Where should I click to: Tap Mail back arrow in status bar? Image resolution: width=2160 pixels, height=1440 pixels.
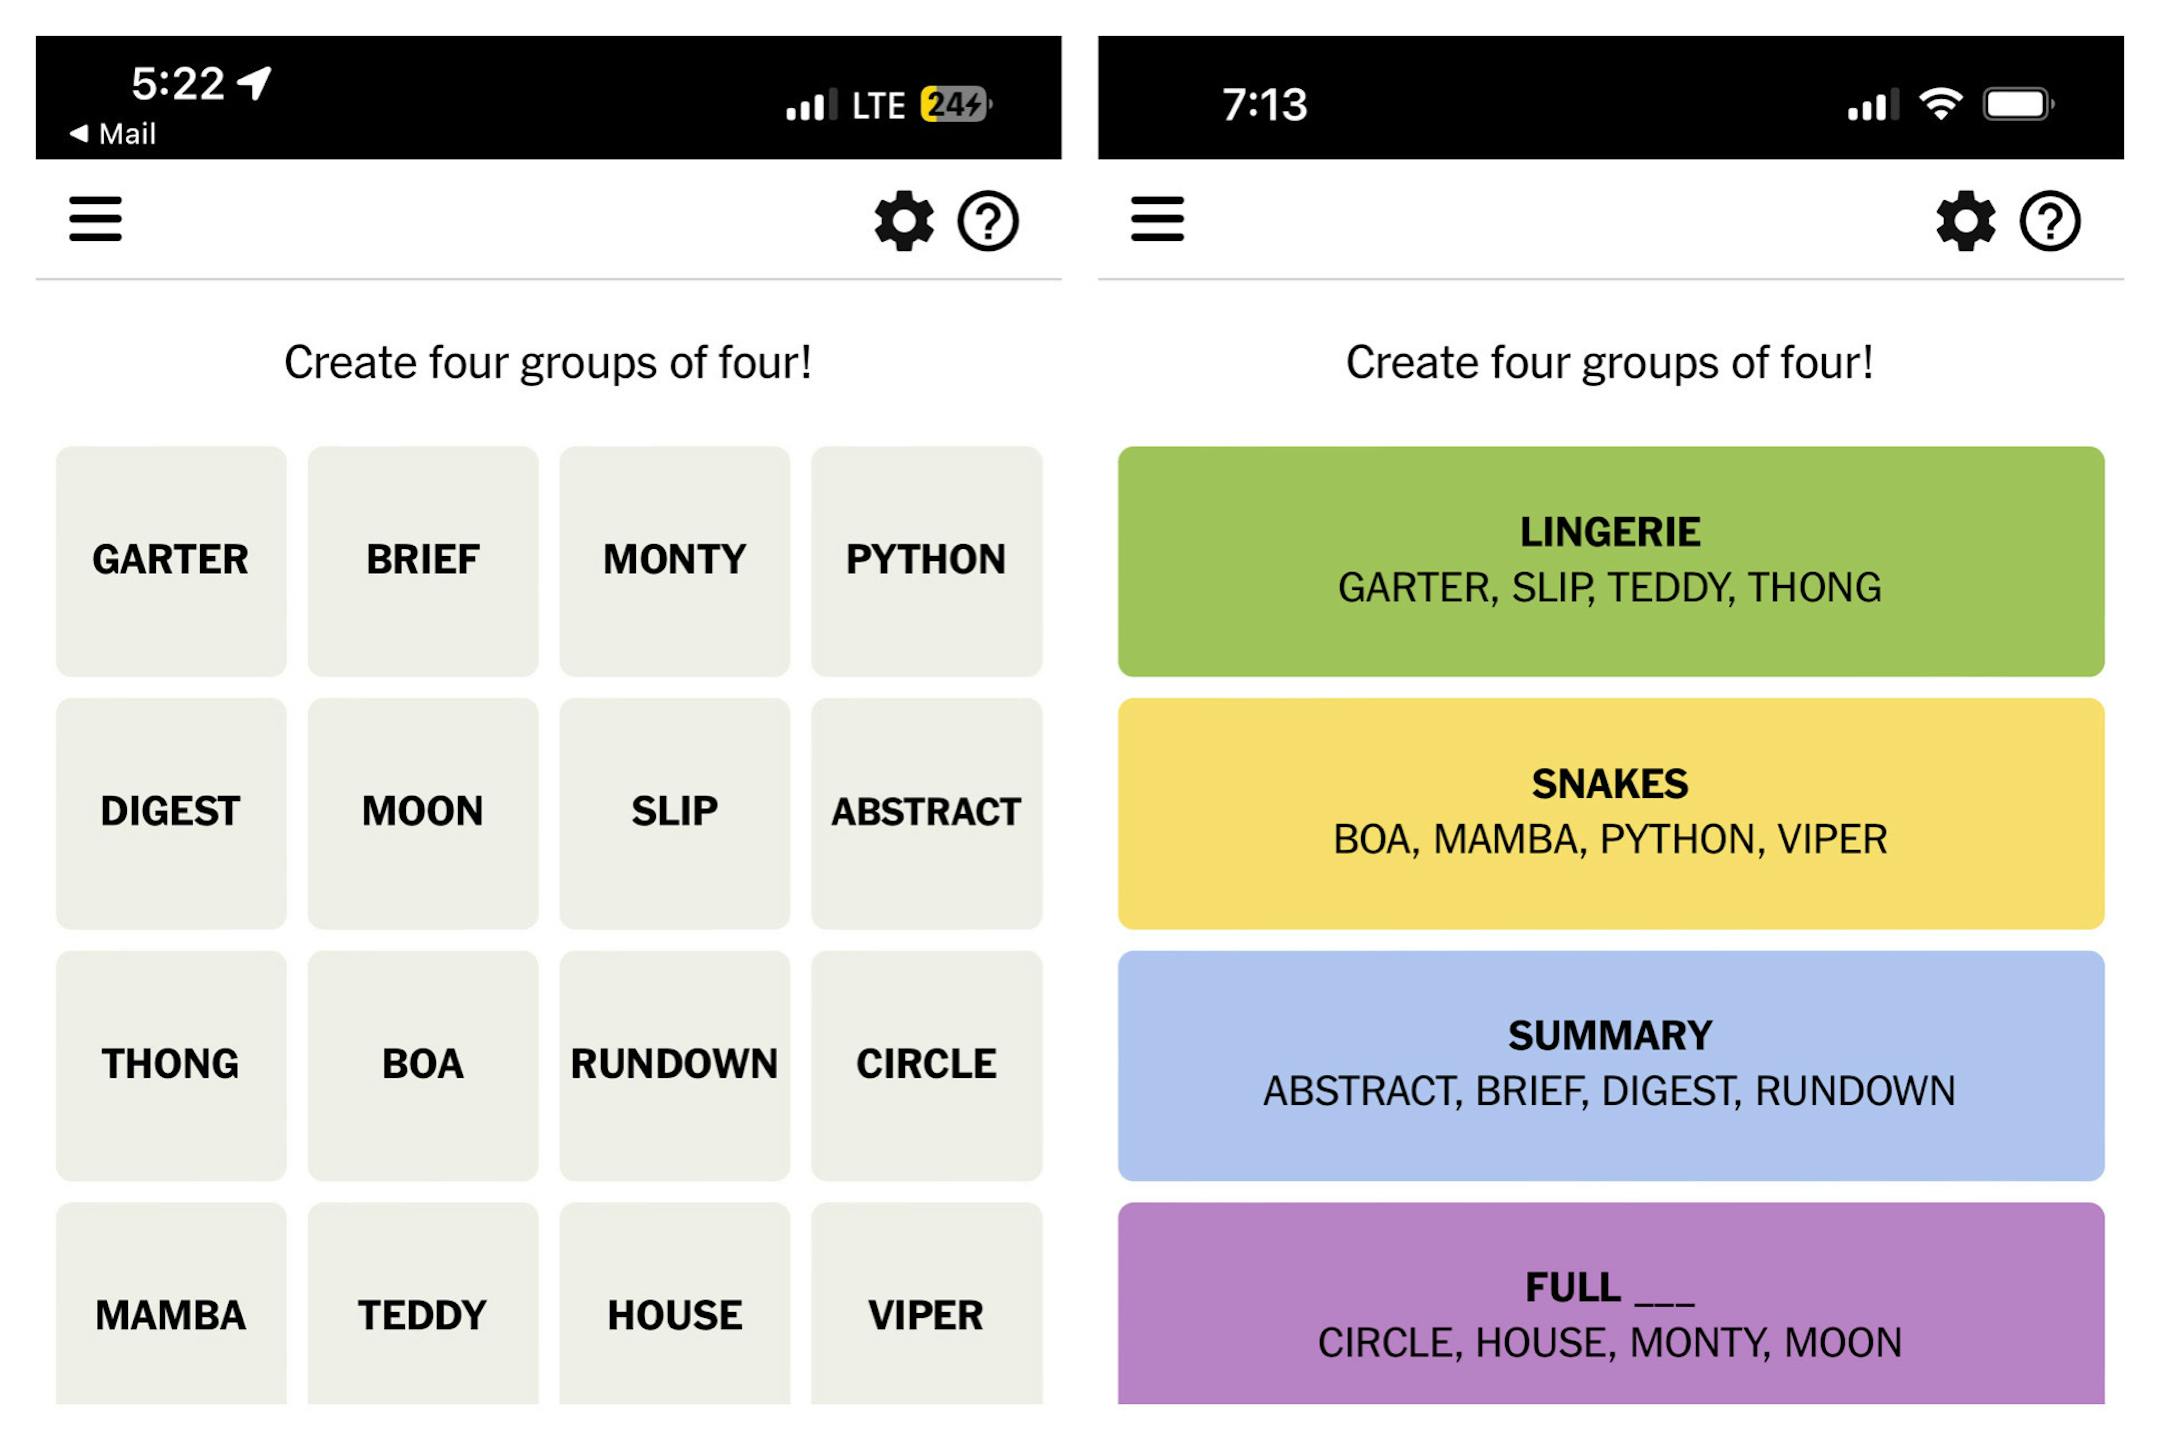(x=112, y=133)
